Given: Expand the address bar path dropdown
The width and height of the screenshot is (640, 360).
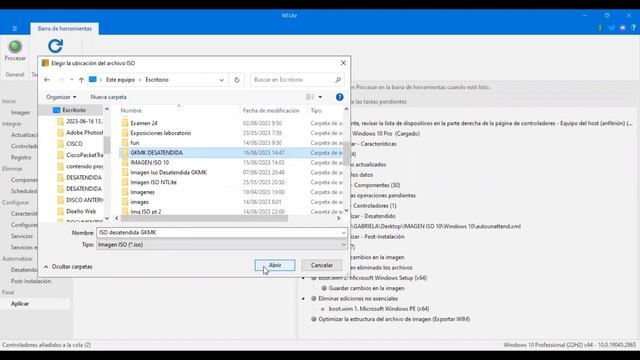Looking at the screenshot, I should click(221, 80).
